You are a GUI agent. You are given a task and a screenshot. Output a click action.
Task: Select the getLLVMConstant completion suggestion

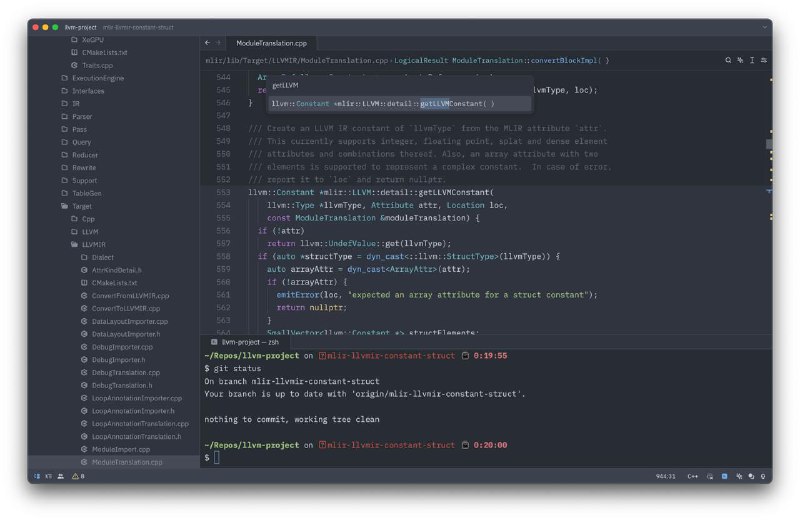tap(399, 104)
